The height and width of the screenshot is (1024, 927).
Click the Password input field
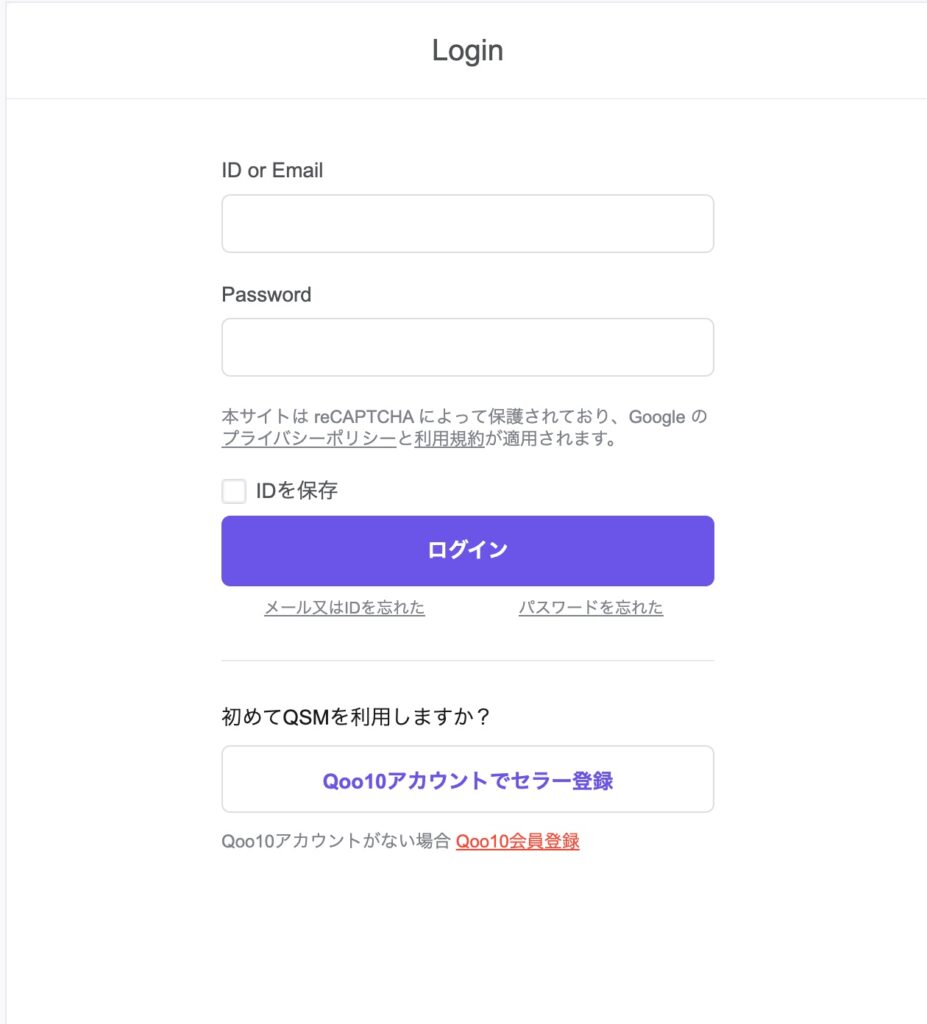(x=467, y=346)
